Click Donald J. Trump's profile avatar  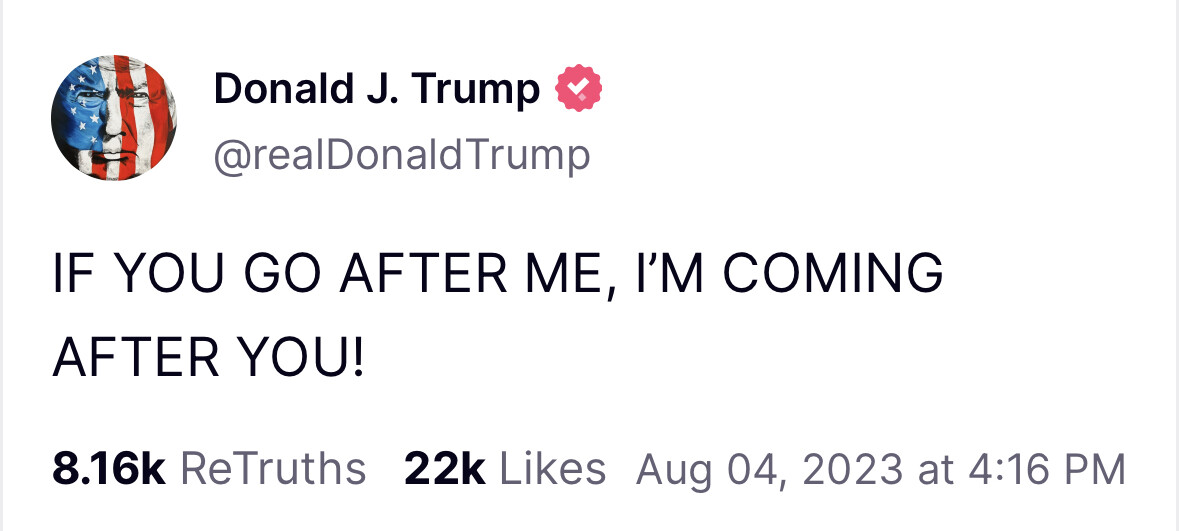[x=113, y=117]
